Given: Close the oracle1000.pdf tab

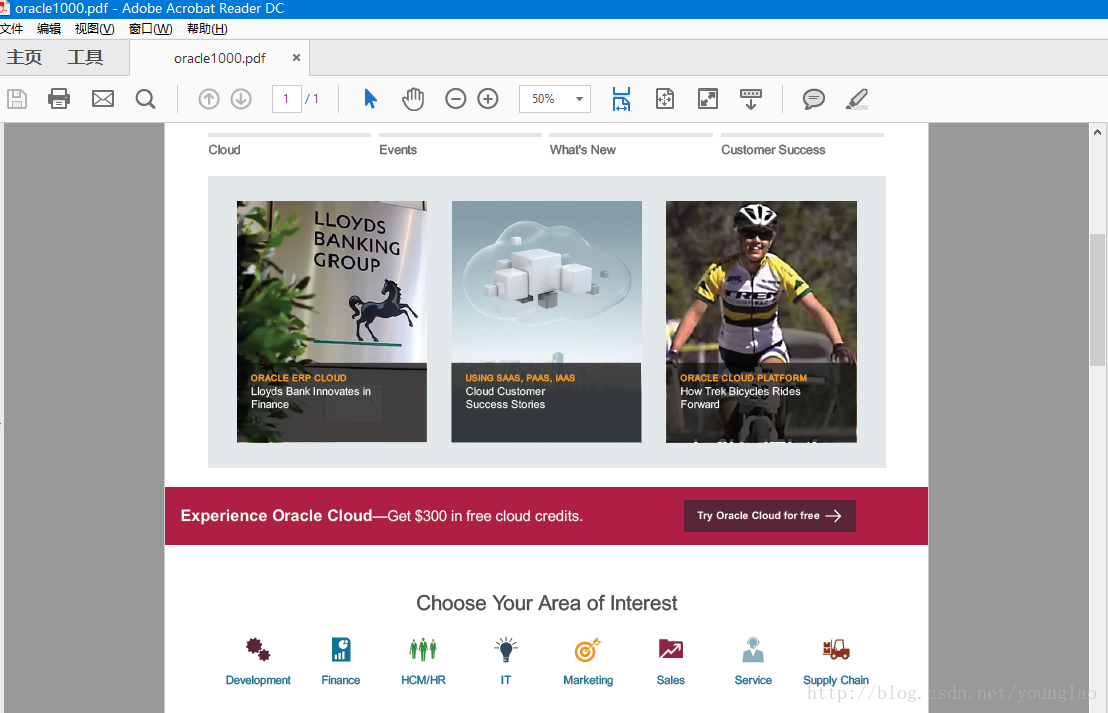Looking at the screenshot, I should (296, 58).
